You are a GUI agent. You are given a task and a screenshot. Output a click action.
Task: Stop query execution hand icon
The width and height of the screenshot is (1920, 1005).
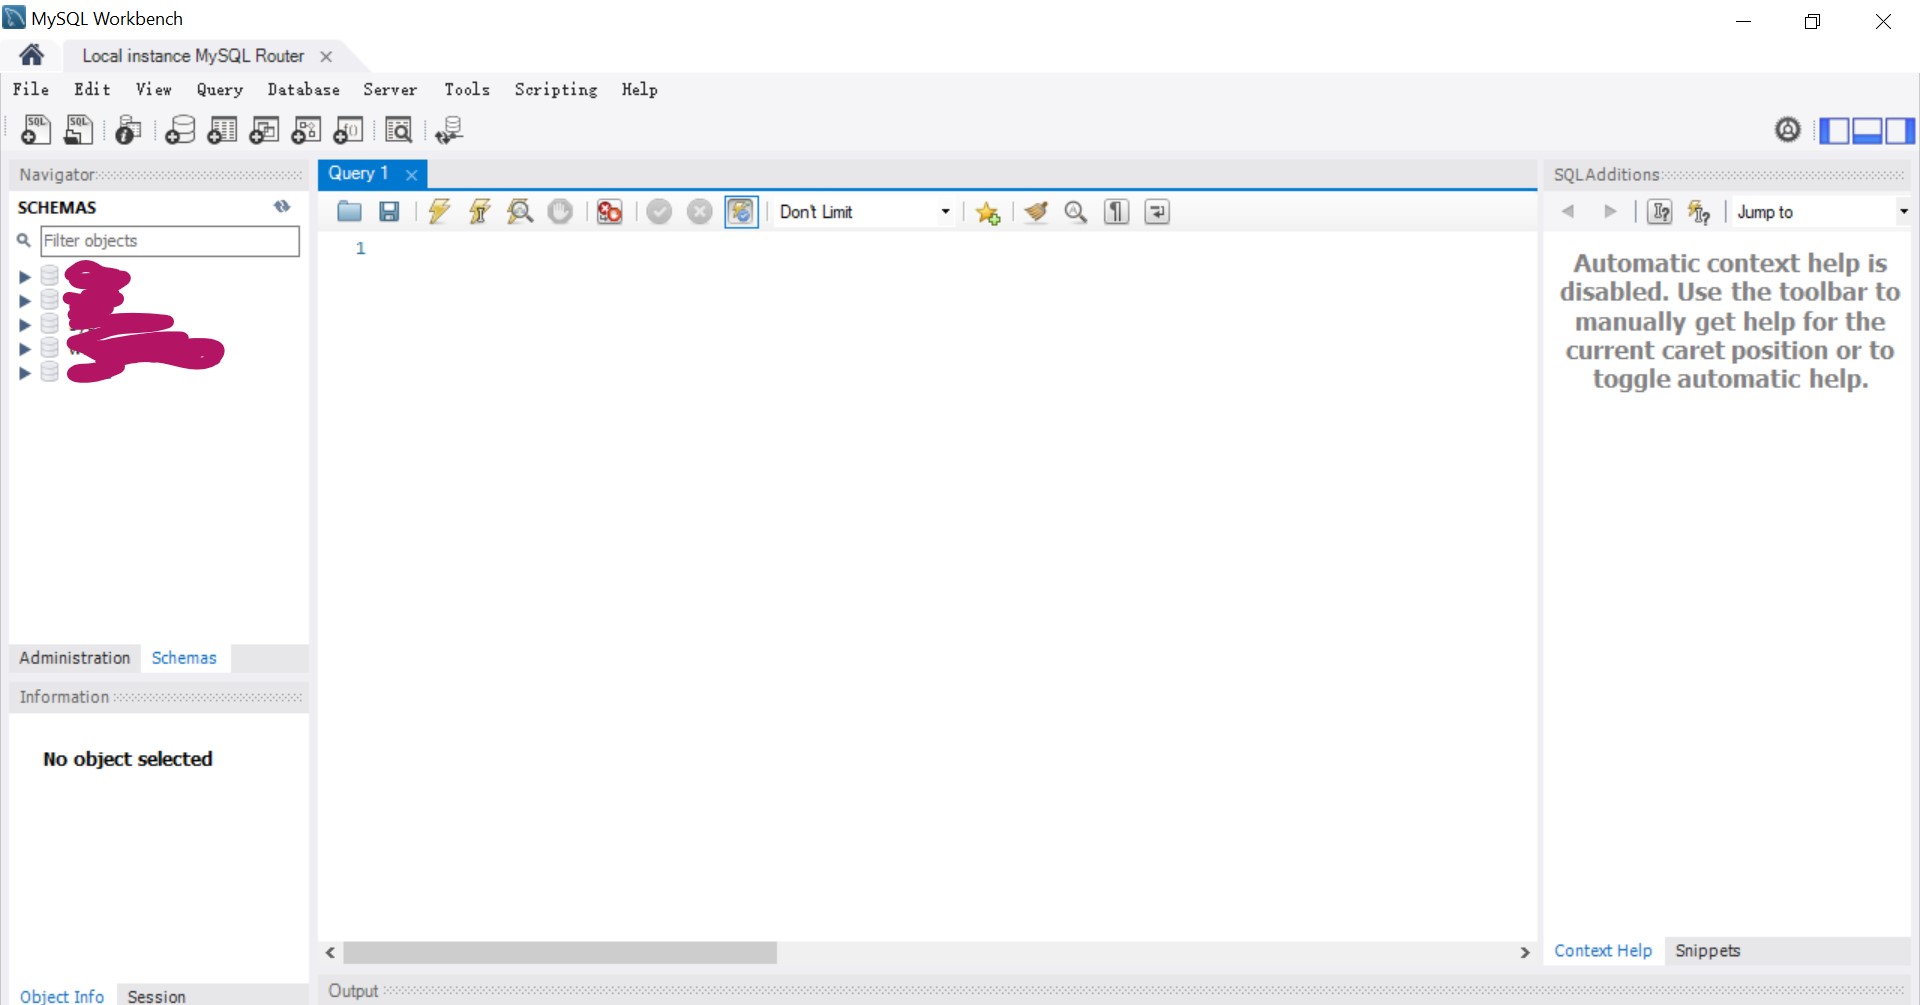560,212
